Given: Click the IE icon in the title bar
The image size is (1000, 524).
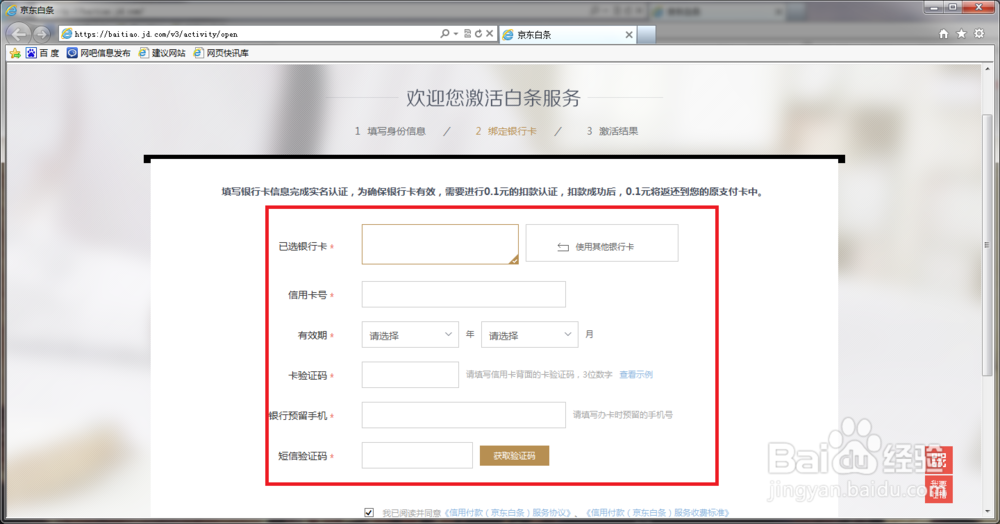Looking at the screenshot, I should 11,10.
